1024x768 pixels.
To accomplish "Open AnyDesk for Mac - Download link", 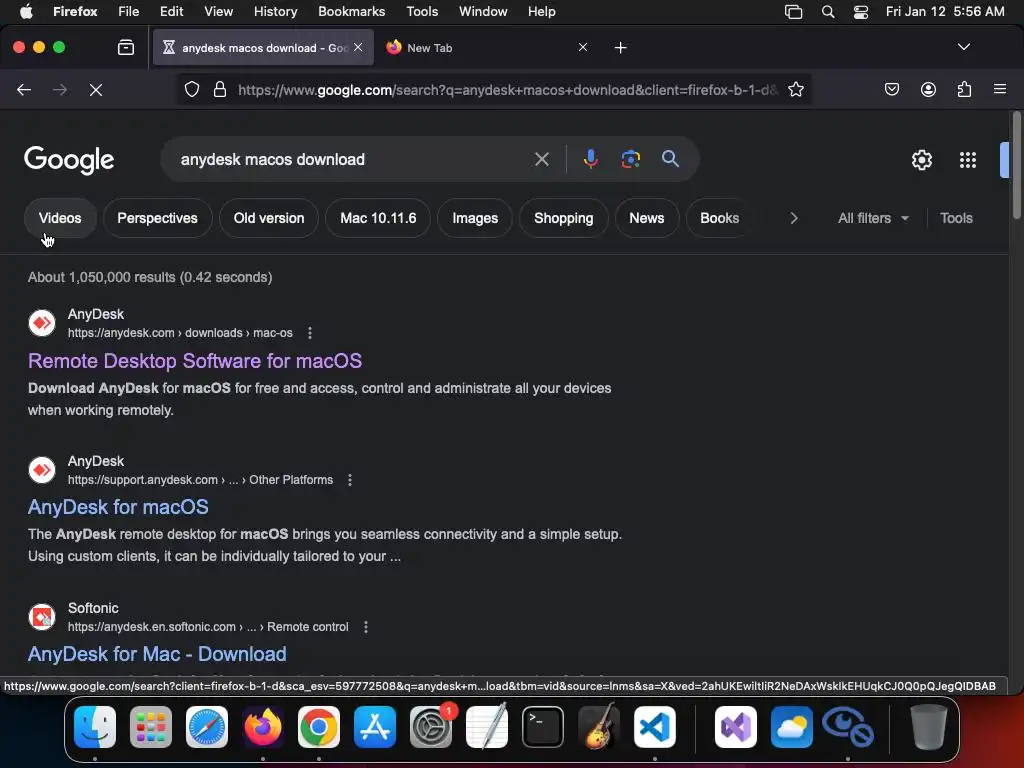I will (x=157, y=654).
